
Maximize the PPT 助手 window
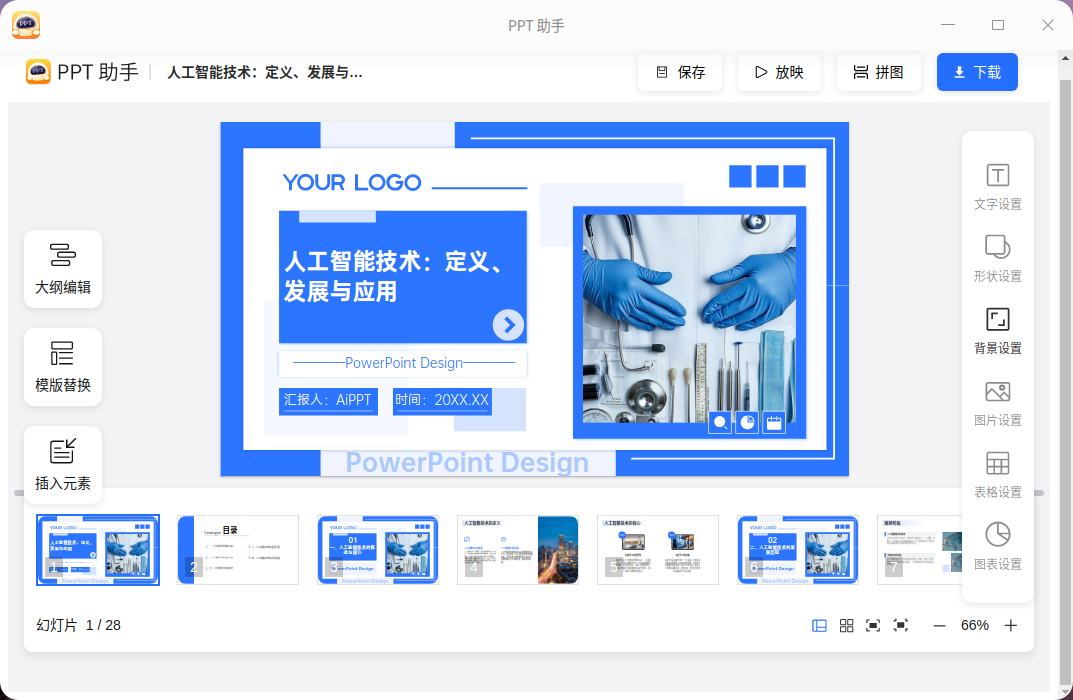coord(998,25)
